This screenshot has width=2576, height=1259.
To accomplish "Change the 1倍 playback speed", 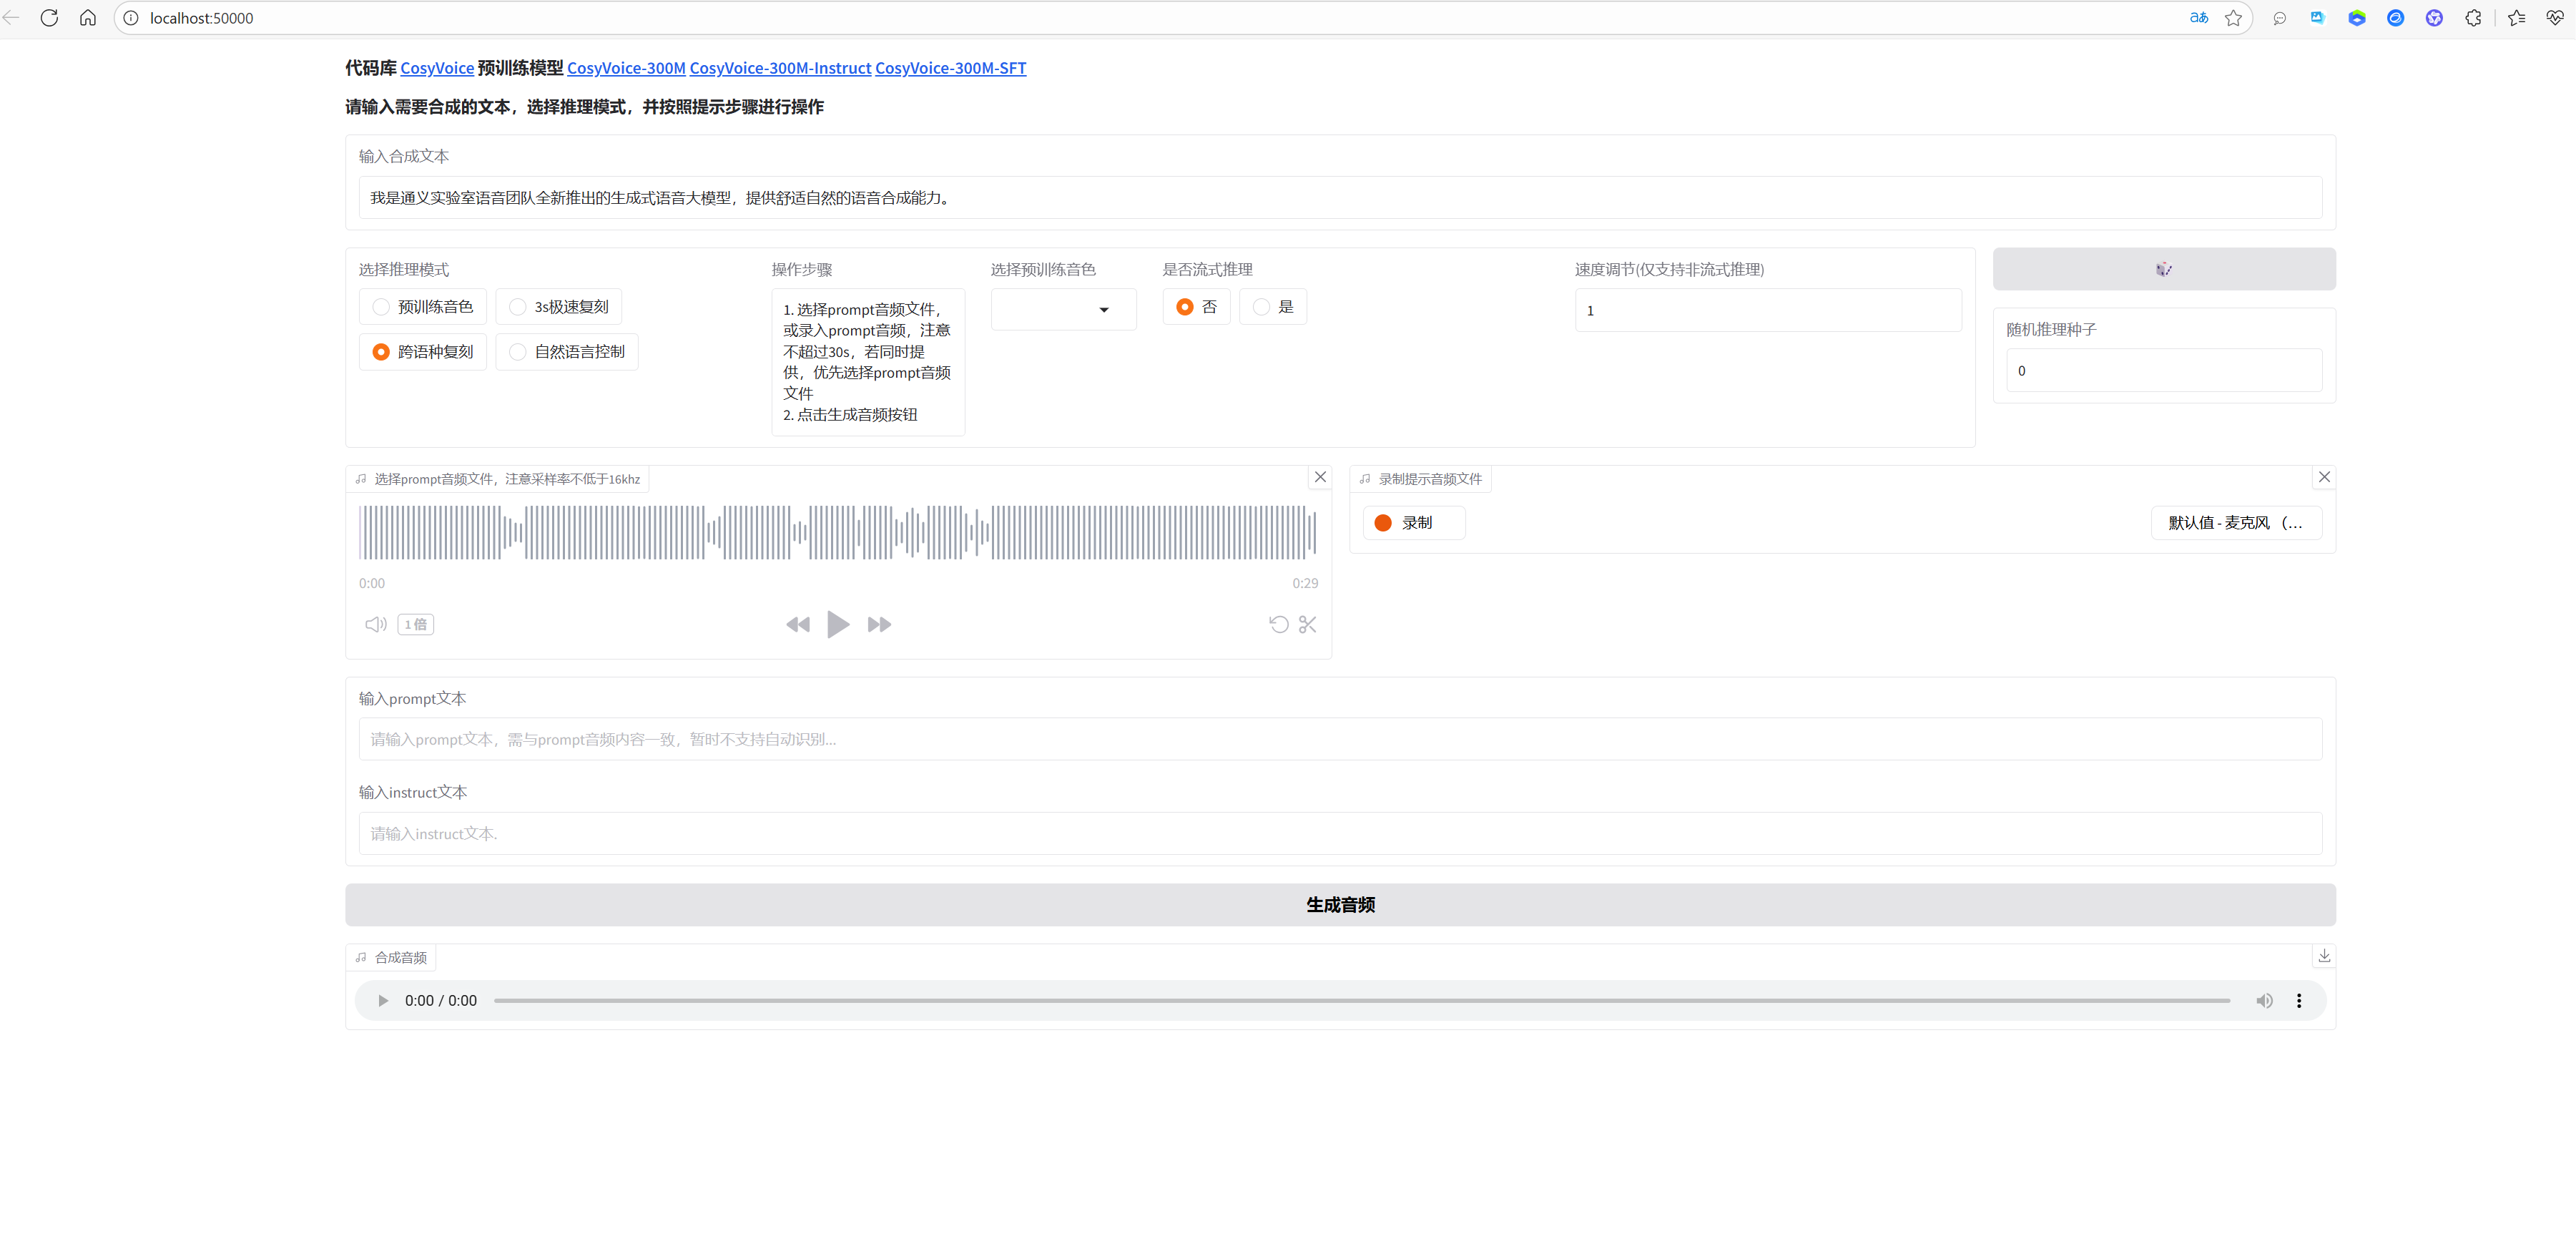I will [x=415, y=624].
